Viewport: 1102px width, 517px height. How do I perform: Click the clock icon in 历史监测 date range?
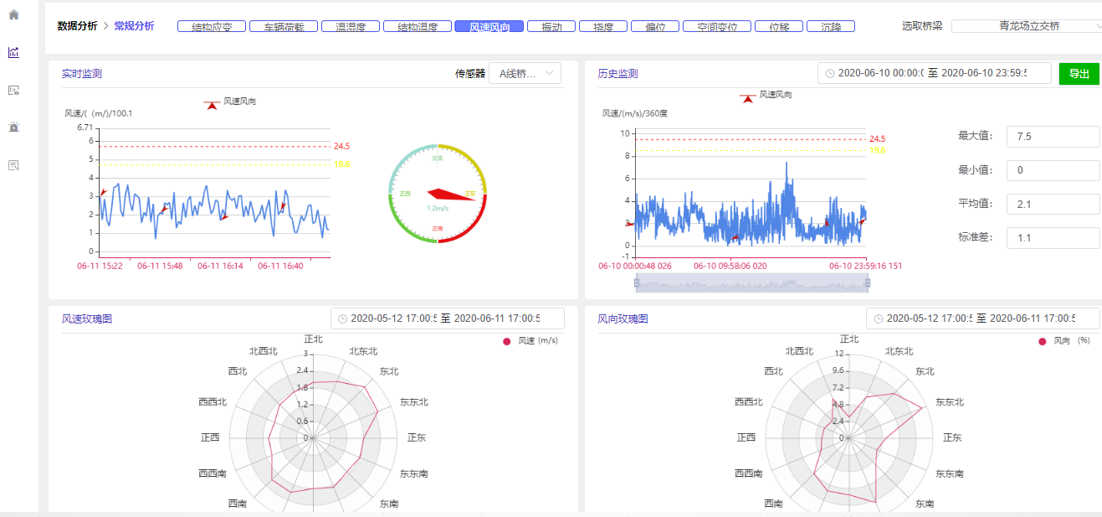[830, 73]
